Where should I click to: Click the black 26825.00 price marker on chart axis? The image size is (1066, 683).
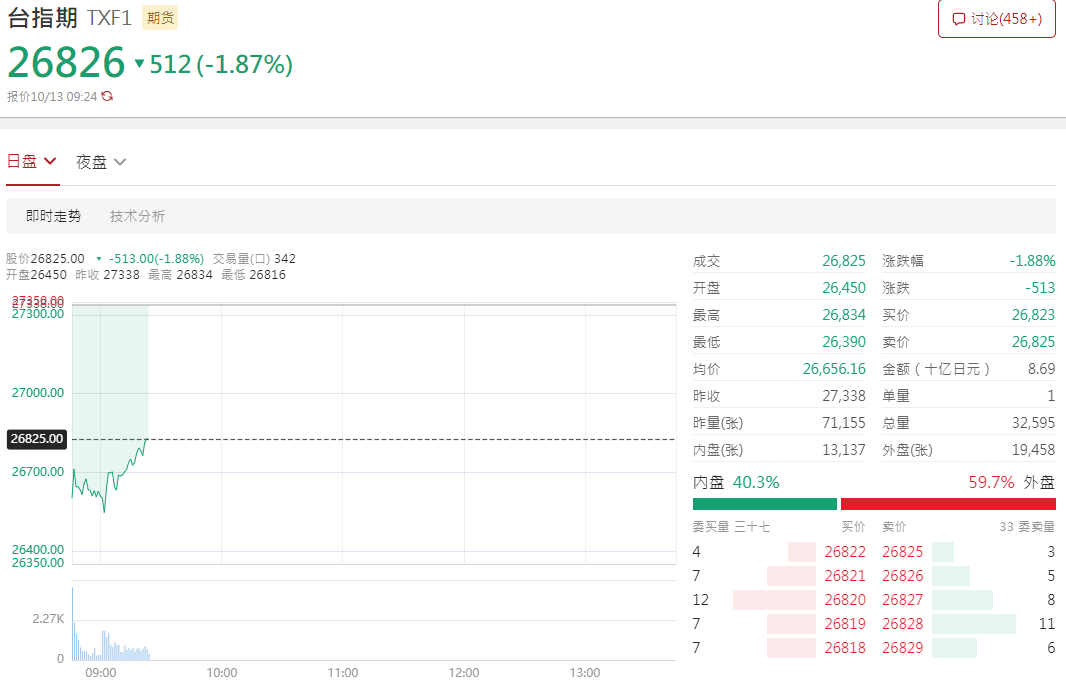coord(37,439)
